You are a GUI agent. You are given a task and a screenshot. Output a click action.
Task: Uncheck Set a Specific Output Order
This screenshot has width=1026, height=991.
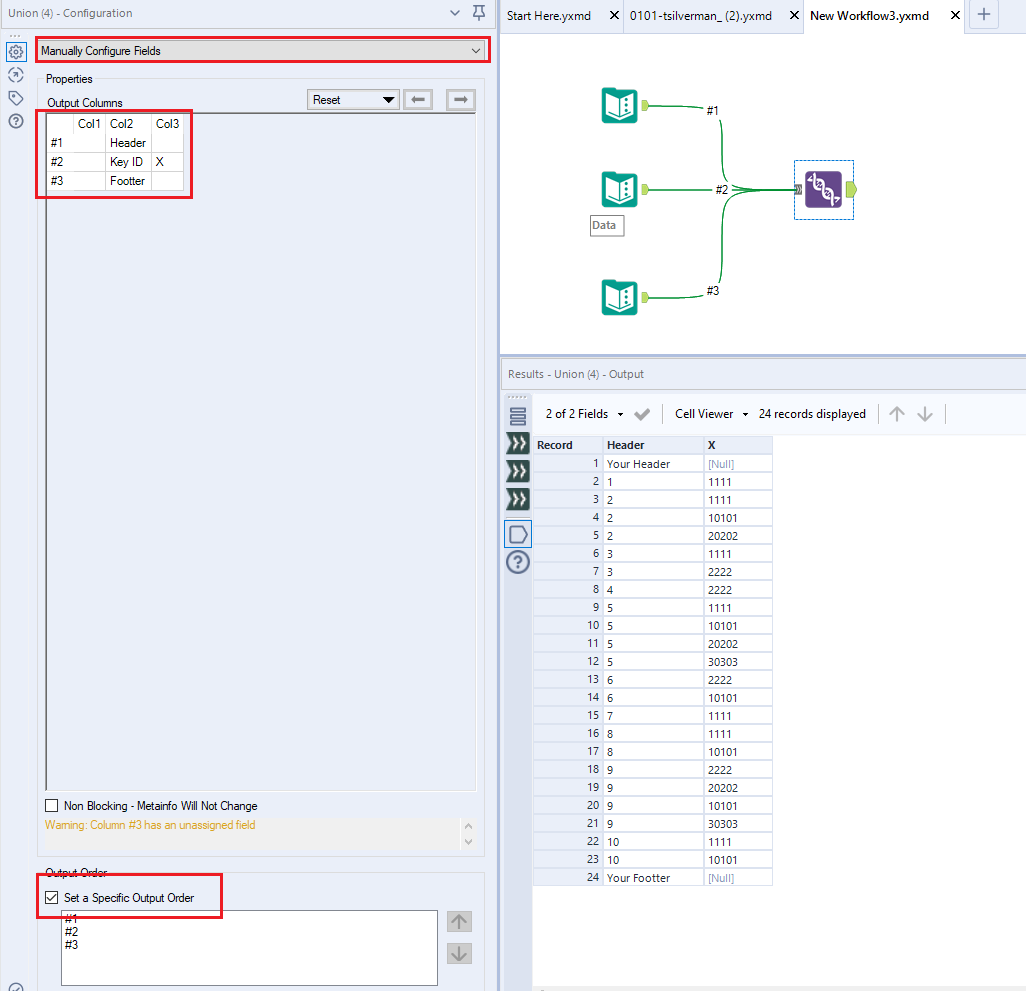click(51, 896)
